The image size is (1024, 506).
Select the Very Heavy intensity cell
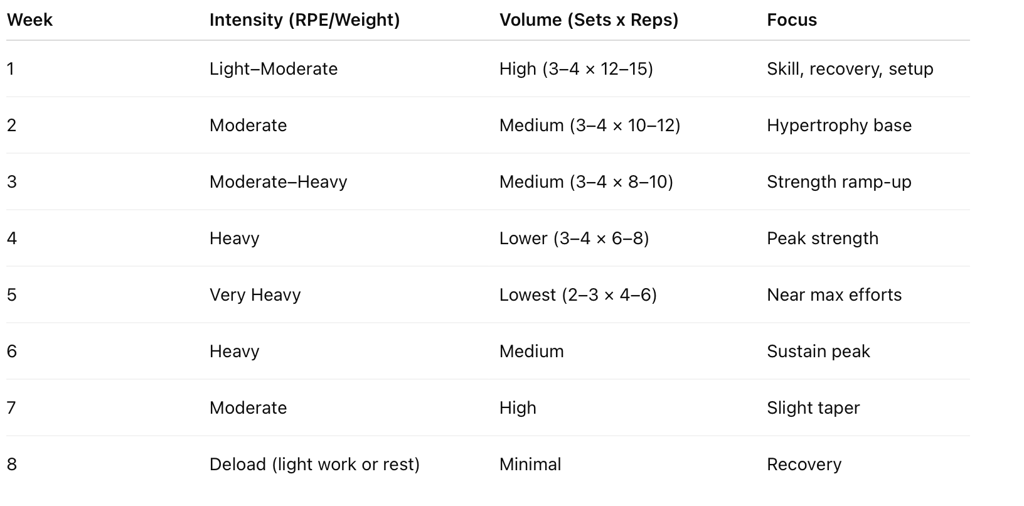click(x=255, y=295)
